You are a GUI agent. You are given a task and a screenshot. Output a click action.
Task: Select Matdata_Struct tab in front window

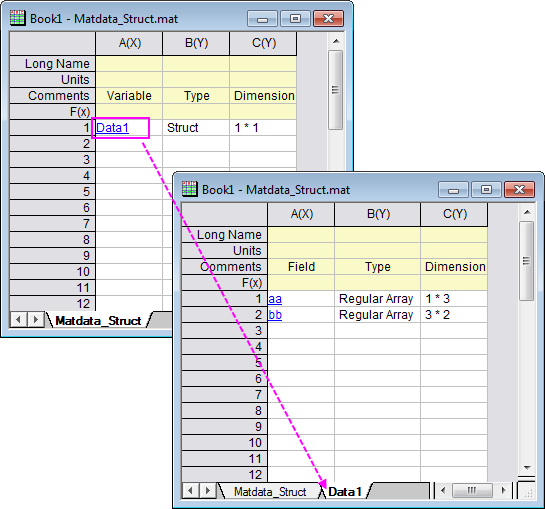tap(270, 492)
